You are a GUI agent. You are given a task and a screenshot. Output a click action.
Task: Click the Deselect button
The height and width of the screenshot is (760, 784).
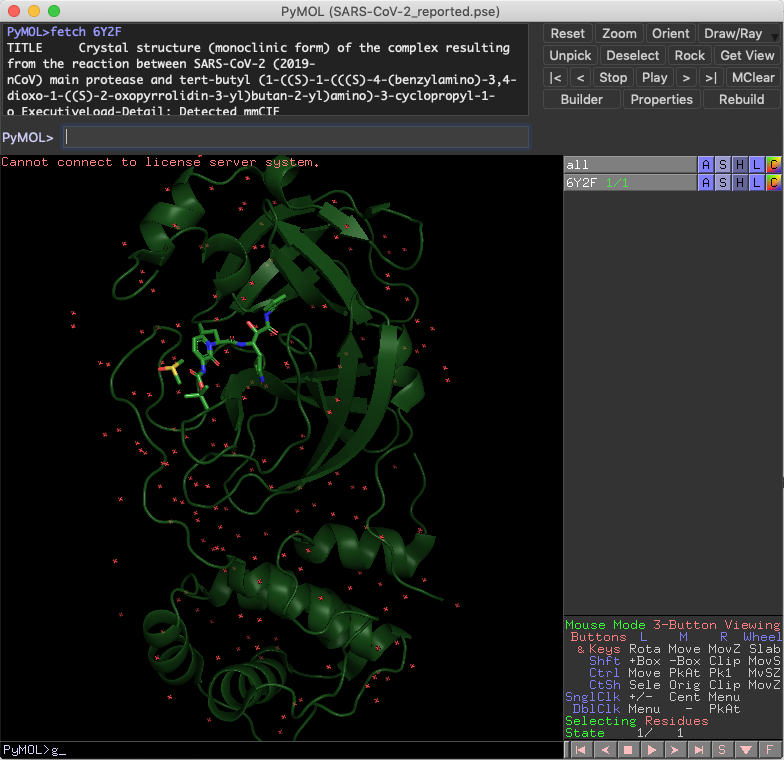coord(632,56)
